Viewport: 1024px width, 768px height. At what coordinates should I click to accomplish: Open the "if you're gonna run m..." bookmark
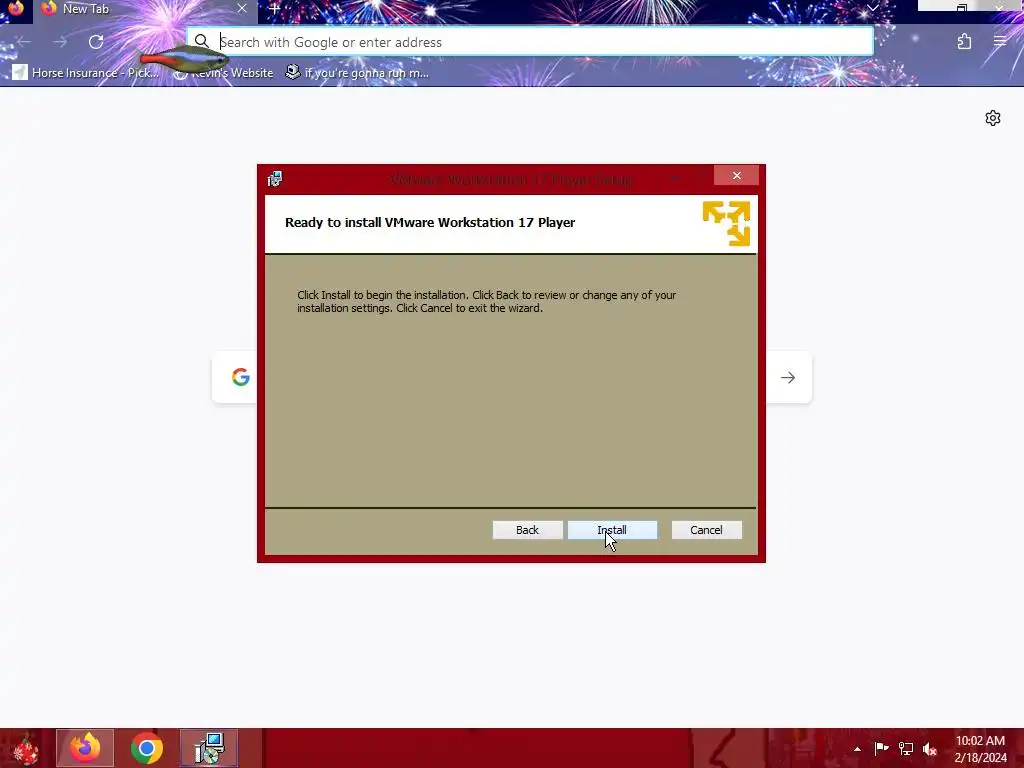[x=357, y=72]
